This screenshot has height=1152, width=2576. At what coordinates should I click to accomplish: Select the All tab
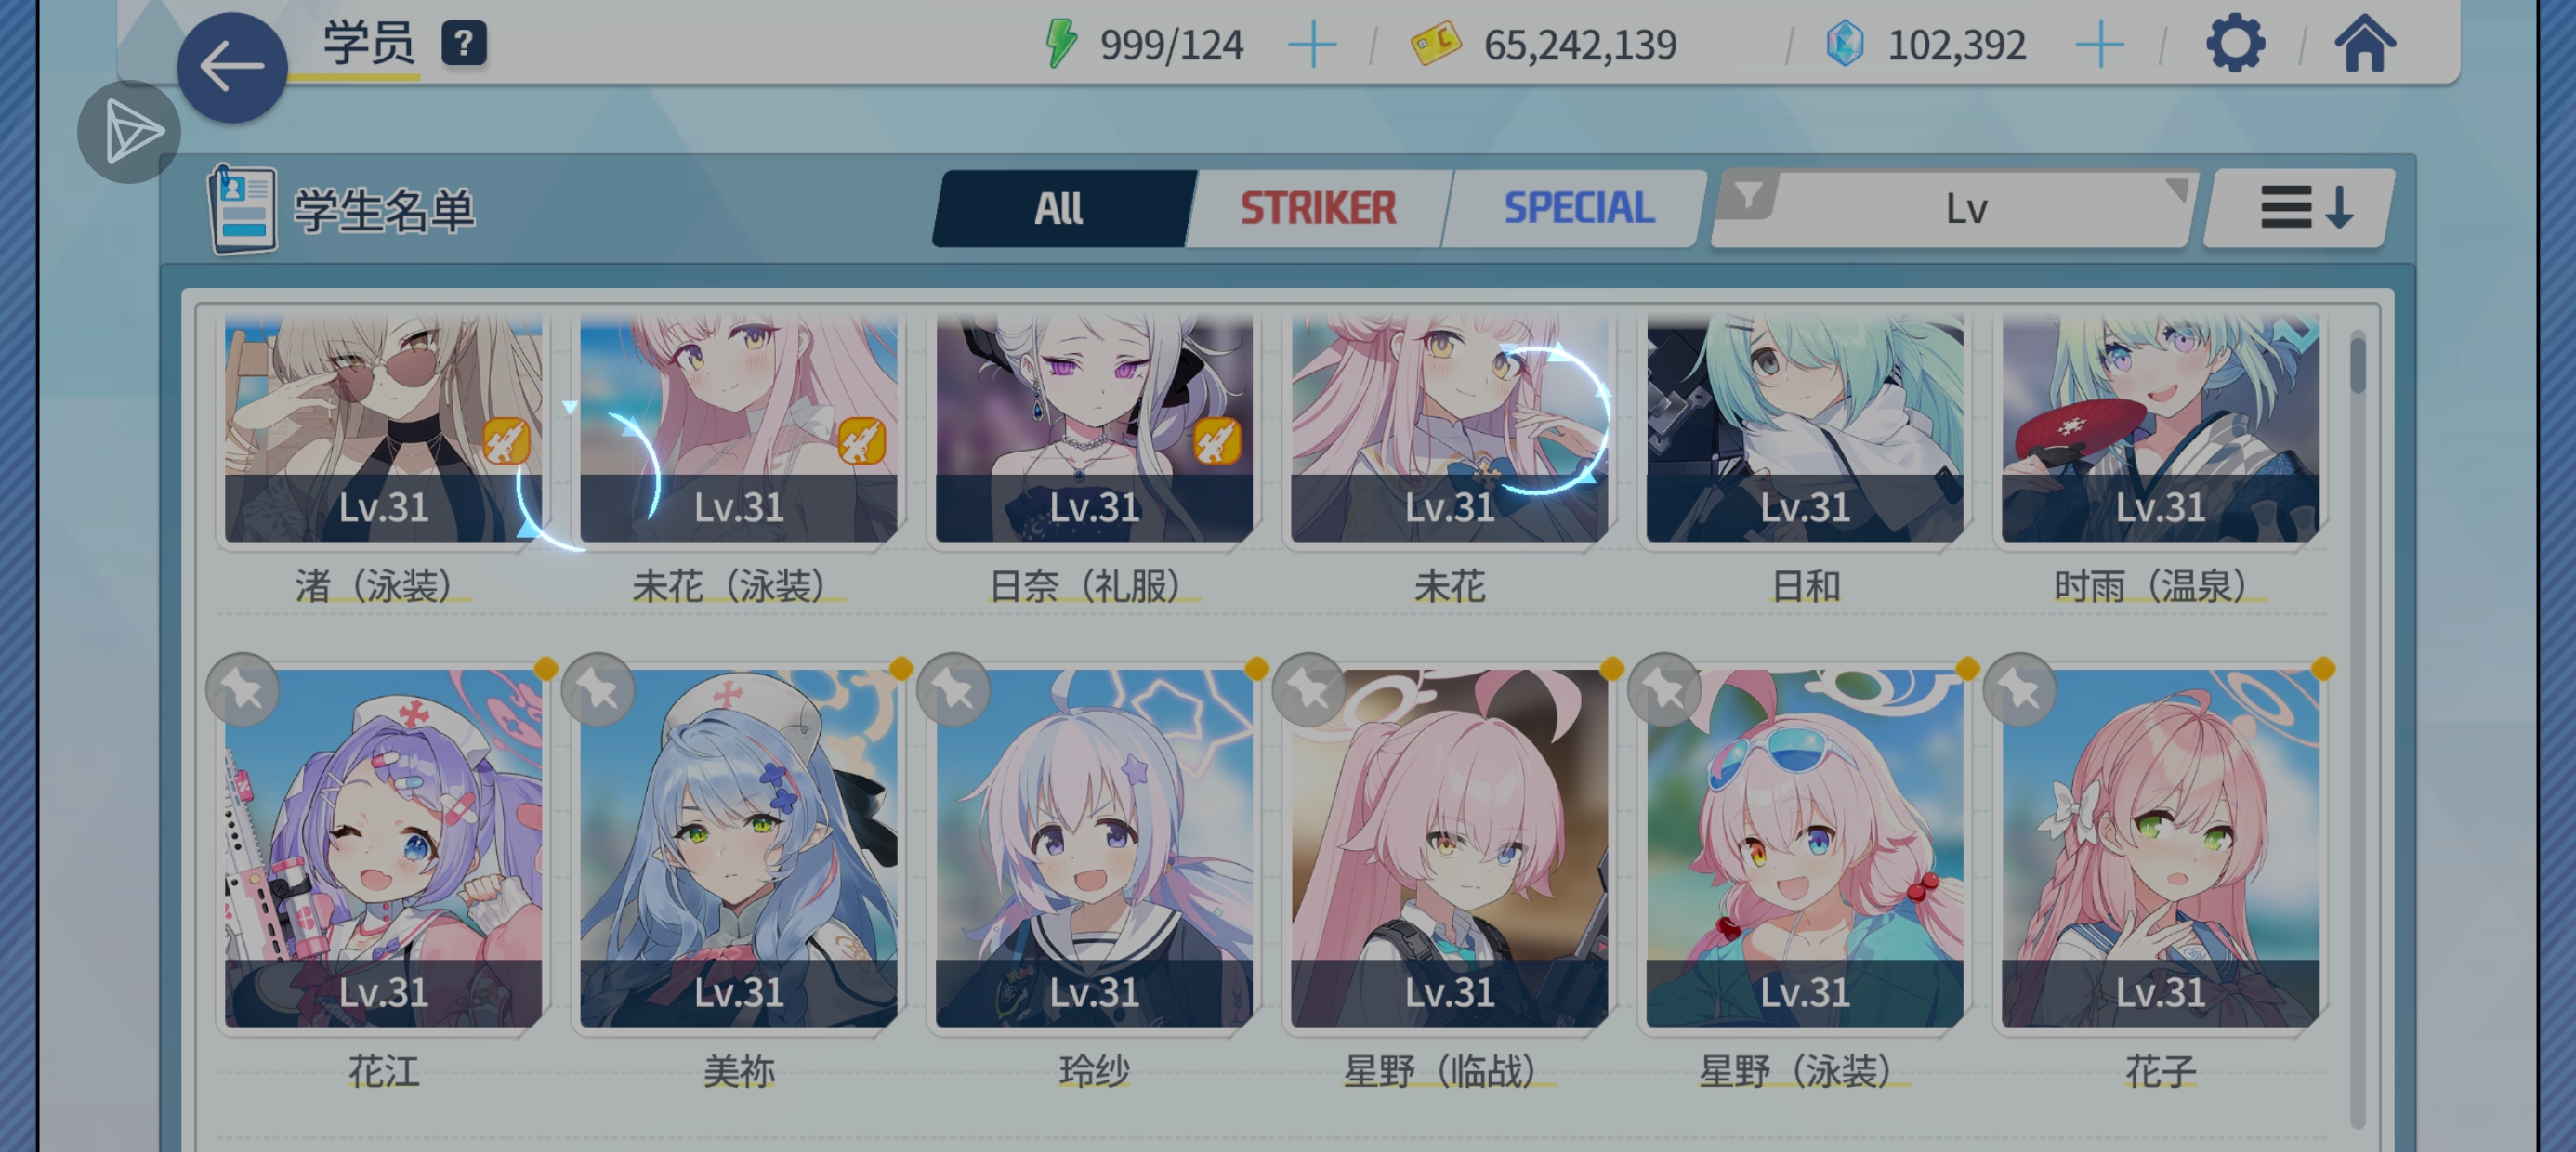coord(1059,208)
